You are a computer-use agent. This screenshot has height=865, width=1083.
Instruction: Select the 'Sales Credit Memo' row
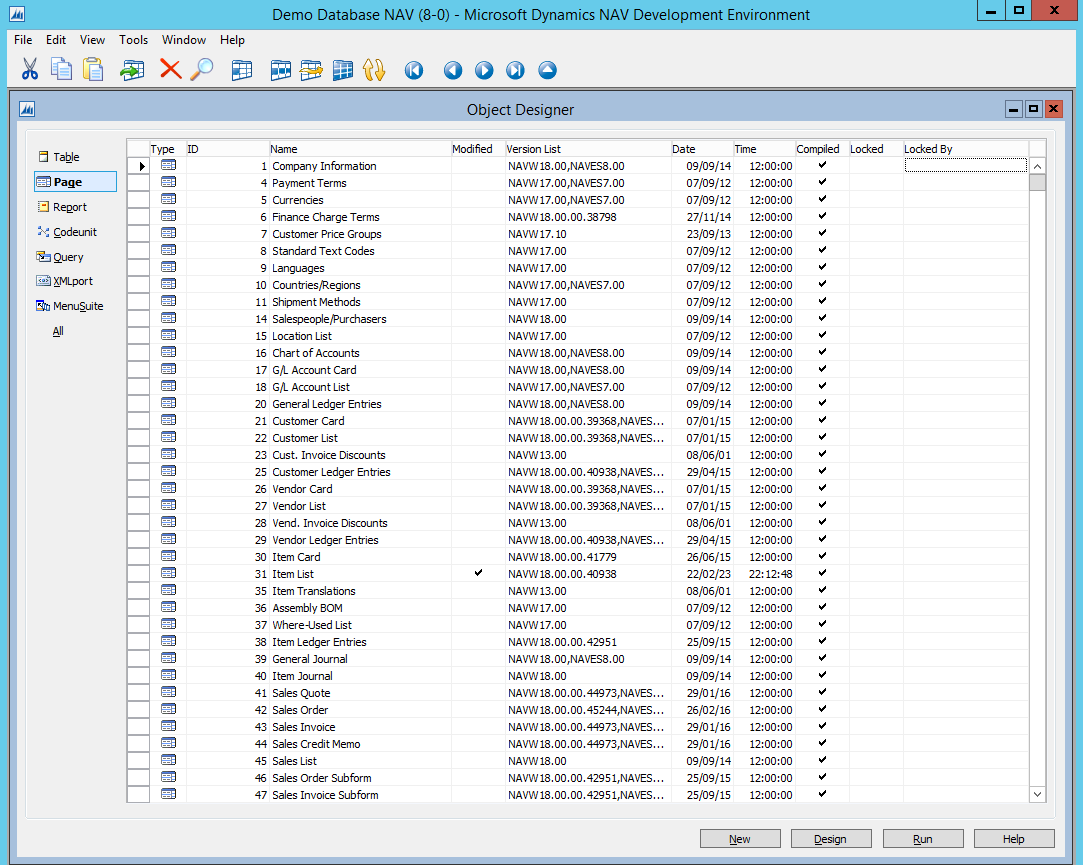click(577, 743)
